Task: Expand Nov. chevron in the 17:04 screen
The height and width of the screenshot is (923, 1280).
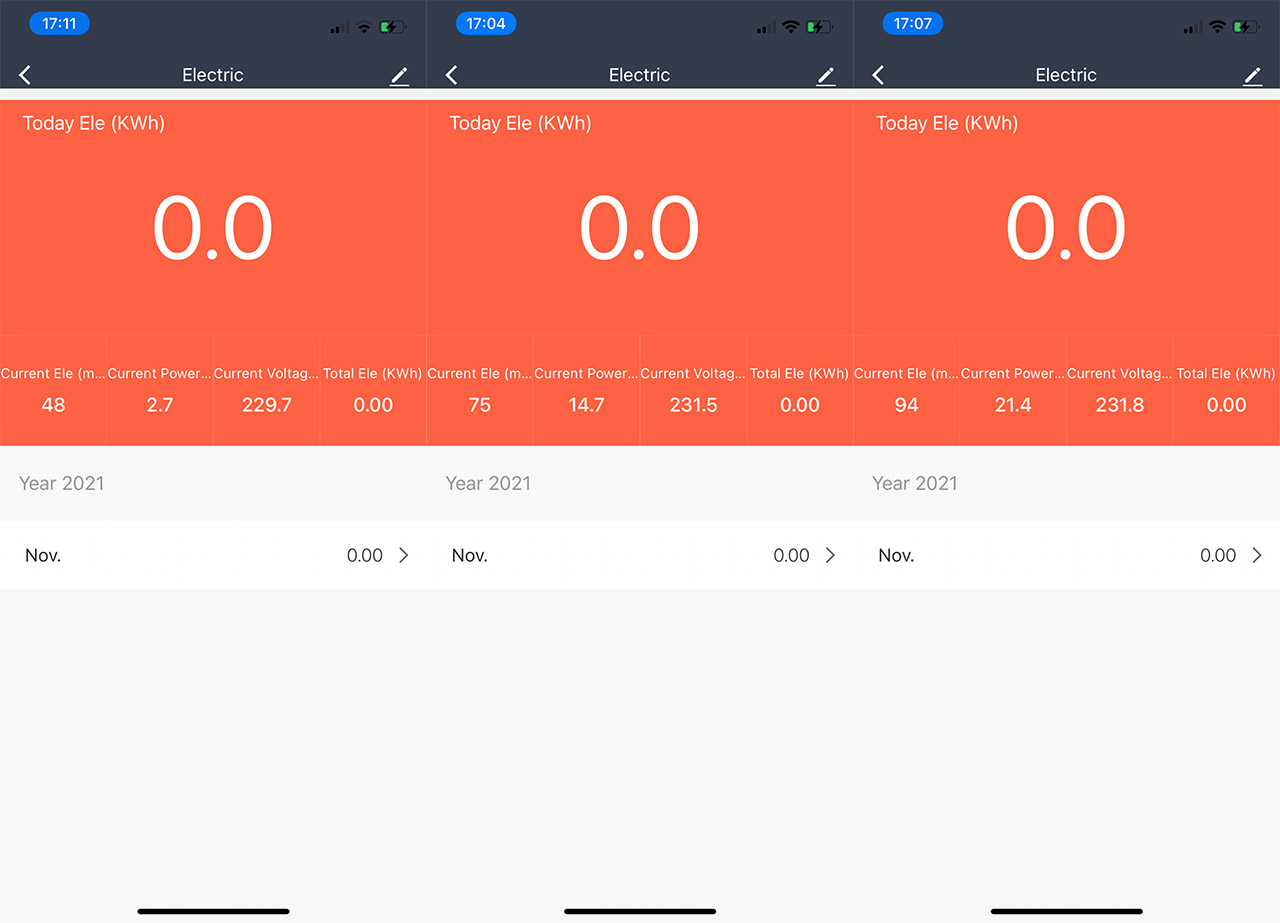Action: pyautogui.click(x=830, y=555)
